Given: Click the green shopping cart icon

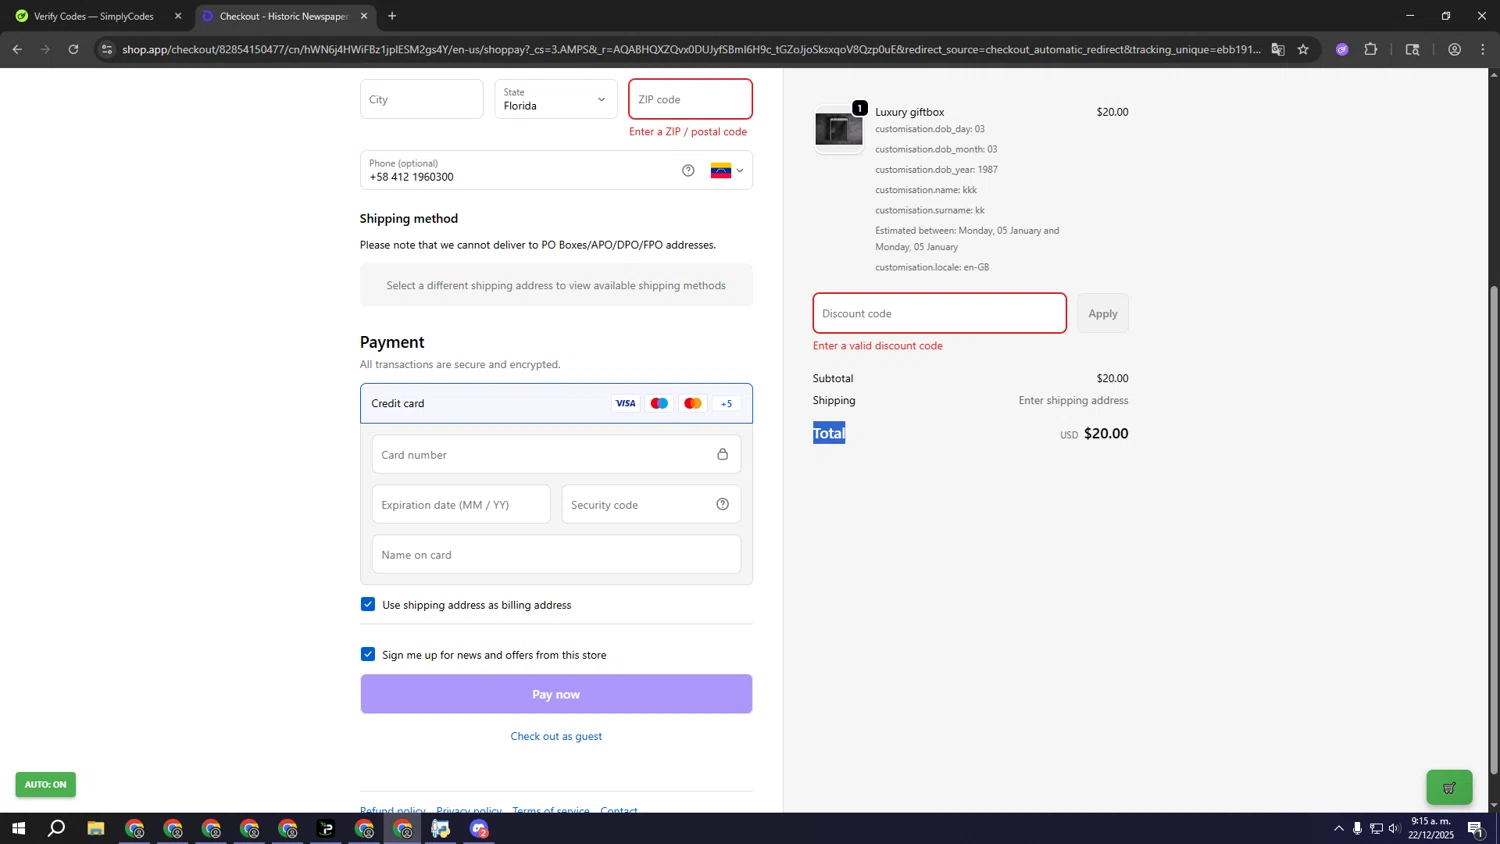Looking at the screenshot, I should click(x=1448, y=787).
